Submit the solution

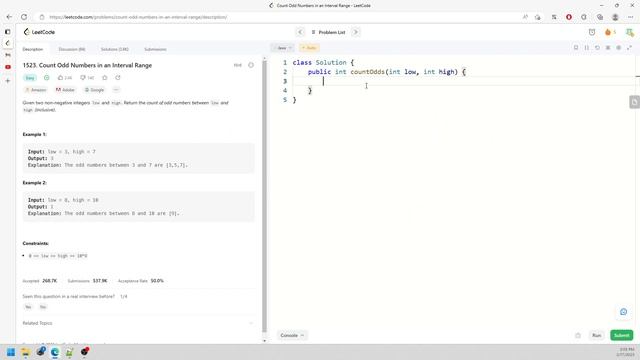tap(622, 336)
